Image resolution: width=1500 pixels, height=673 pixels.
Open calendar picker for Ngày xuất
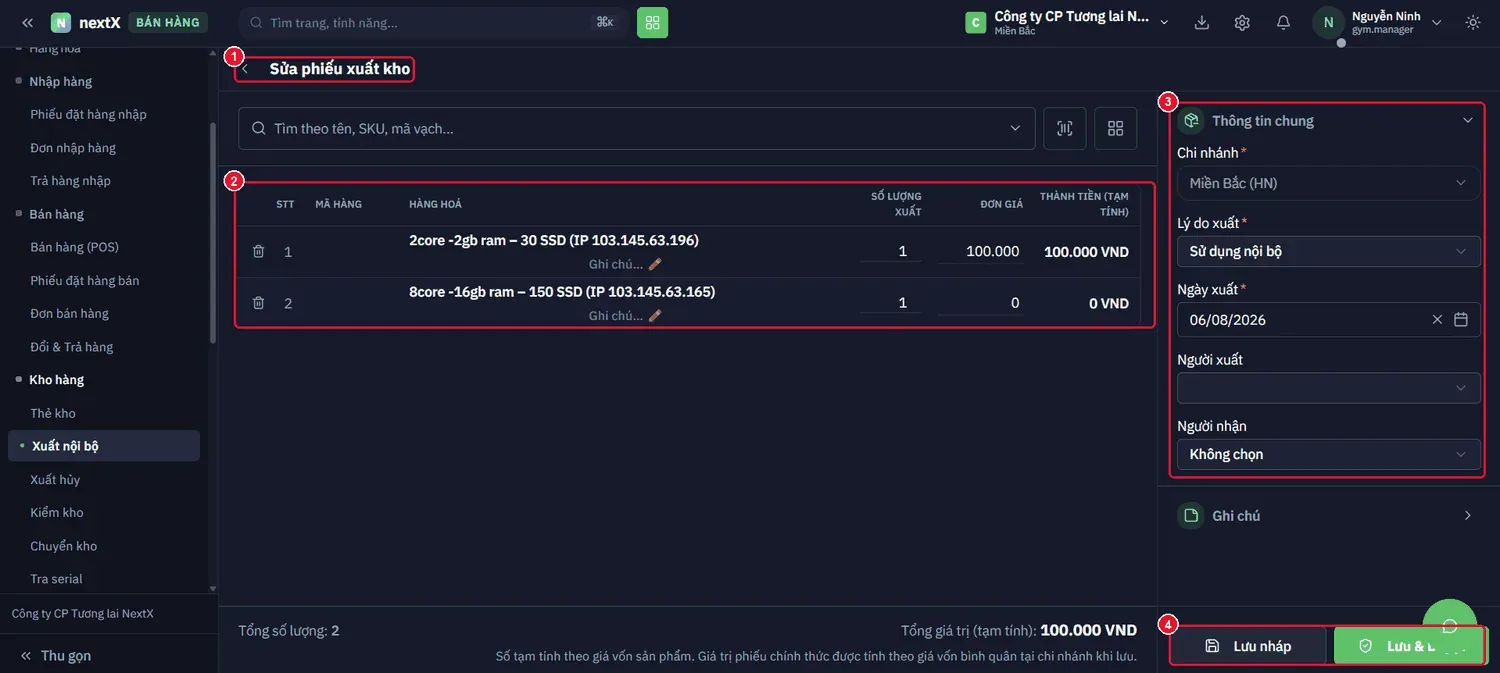tap(1461, 319)
